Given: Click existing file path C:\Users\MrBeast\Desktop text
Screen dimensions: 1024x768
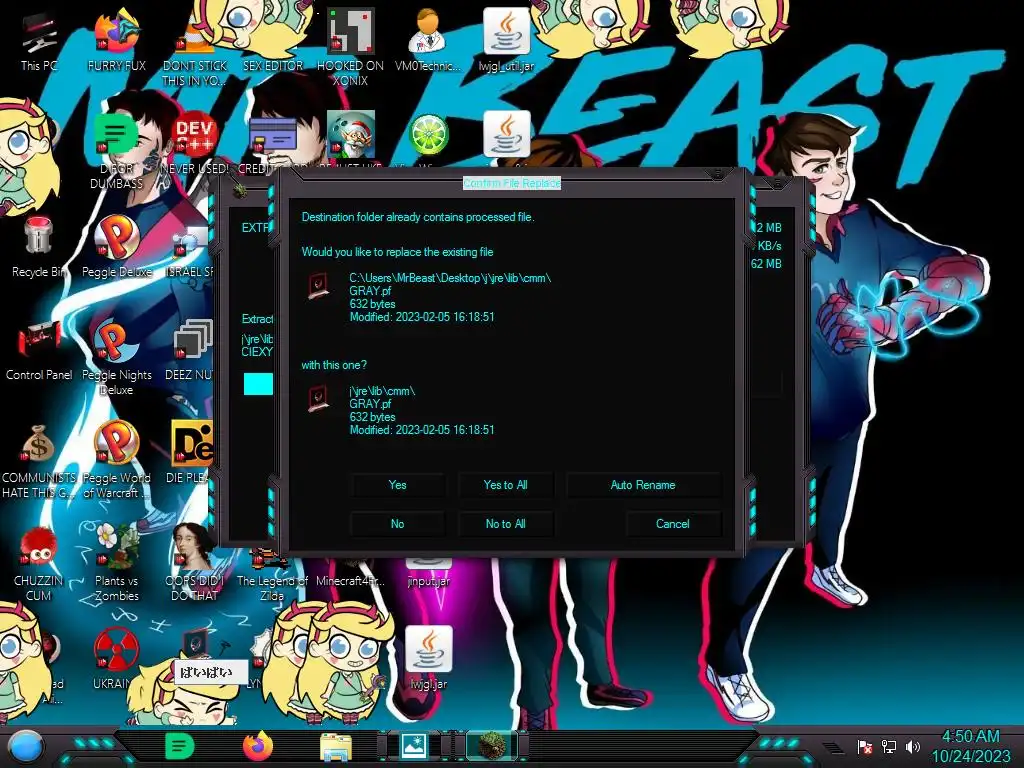Looking at the screenshot, I should (x=450, y=278).
